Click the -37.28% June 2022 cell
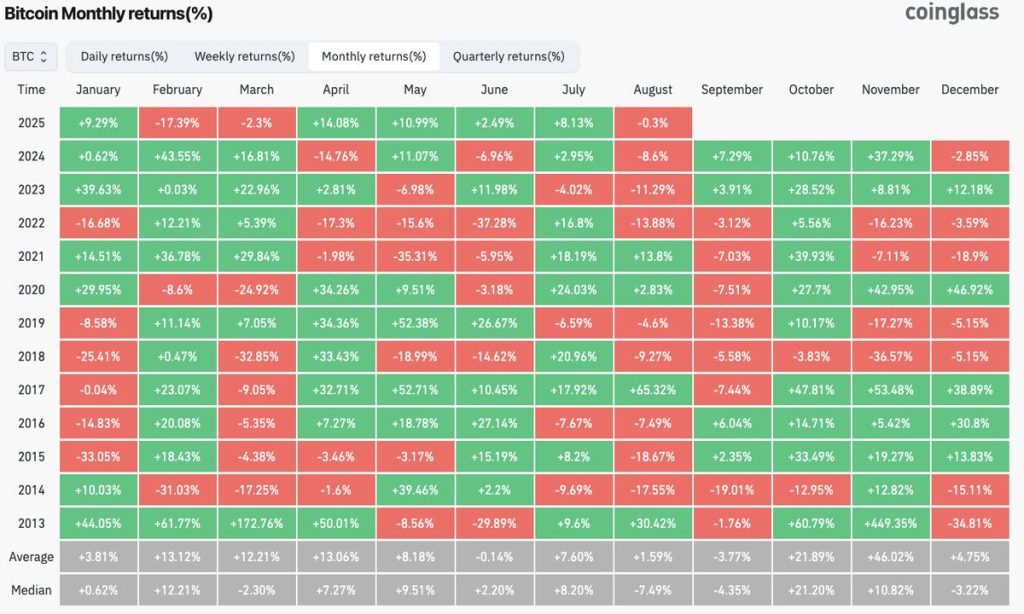The height and width of the screenshot is (614, 1024). point(494,222)
